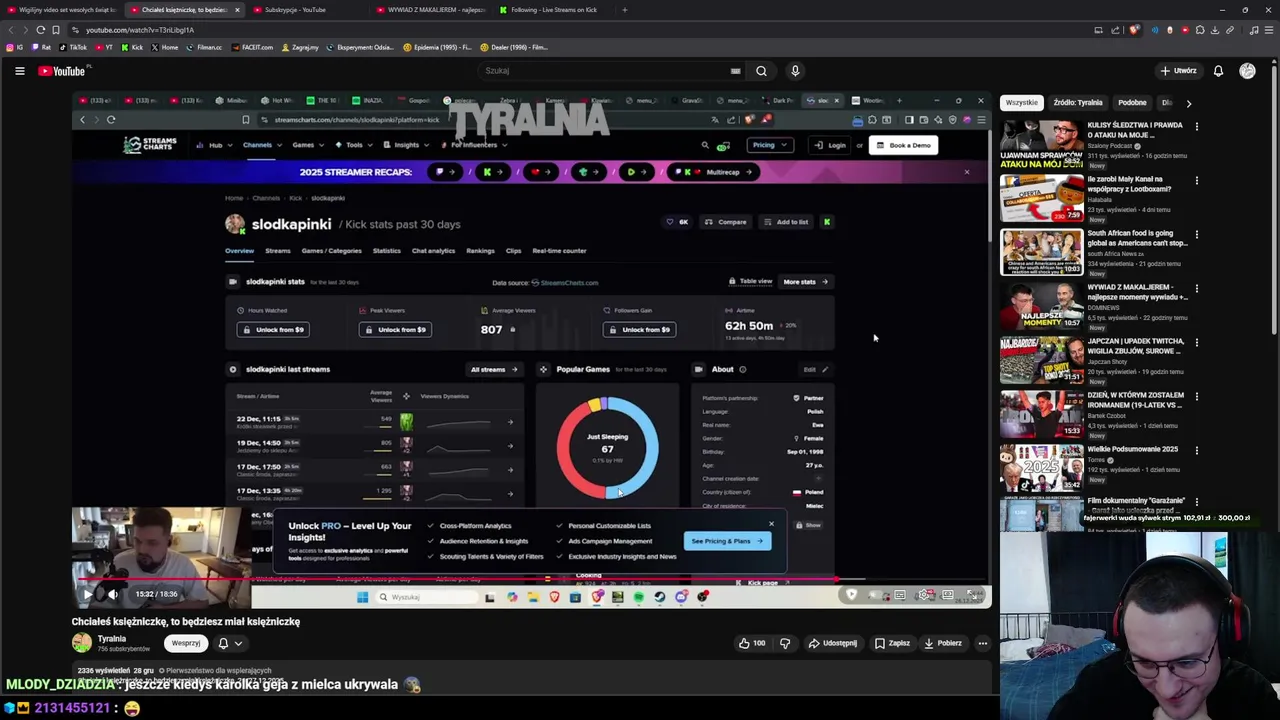Screen dimensions: 1280x720
Task: Open the JAPCZAN | UPADEK TWITCHA video title
Action: (x=1136, y=346)
